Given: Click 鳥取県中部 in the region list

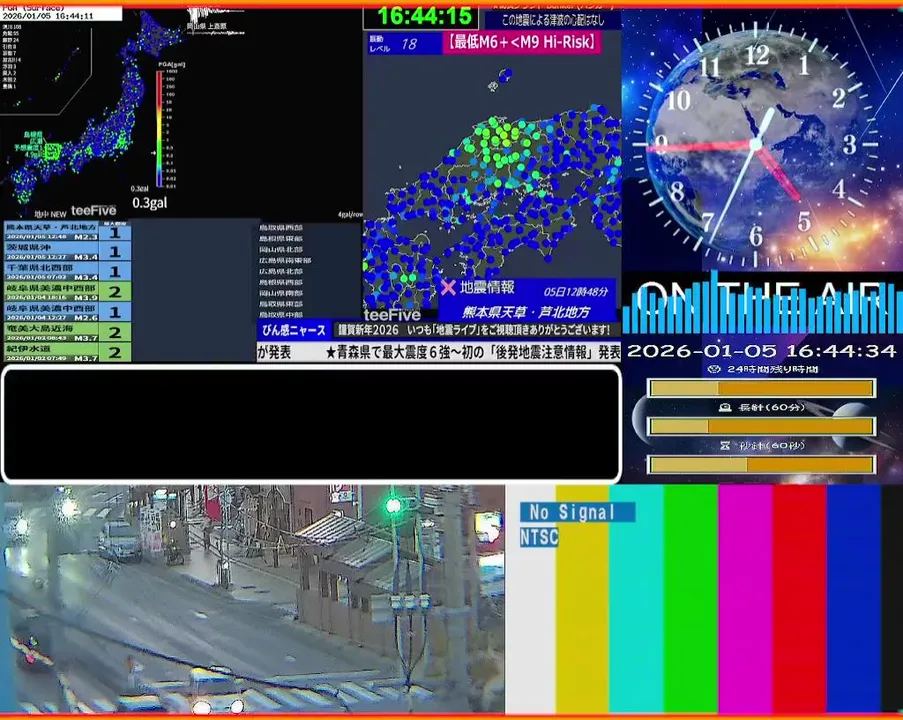Looking at the screenshot, I should [280, 315].
